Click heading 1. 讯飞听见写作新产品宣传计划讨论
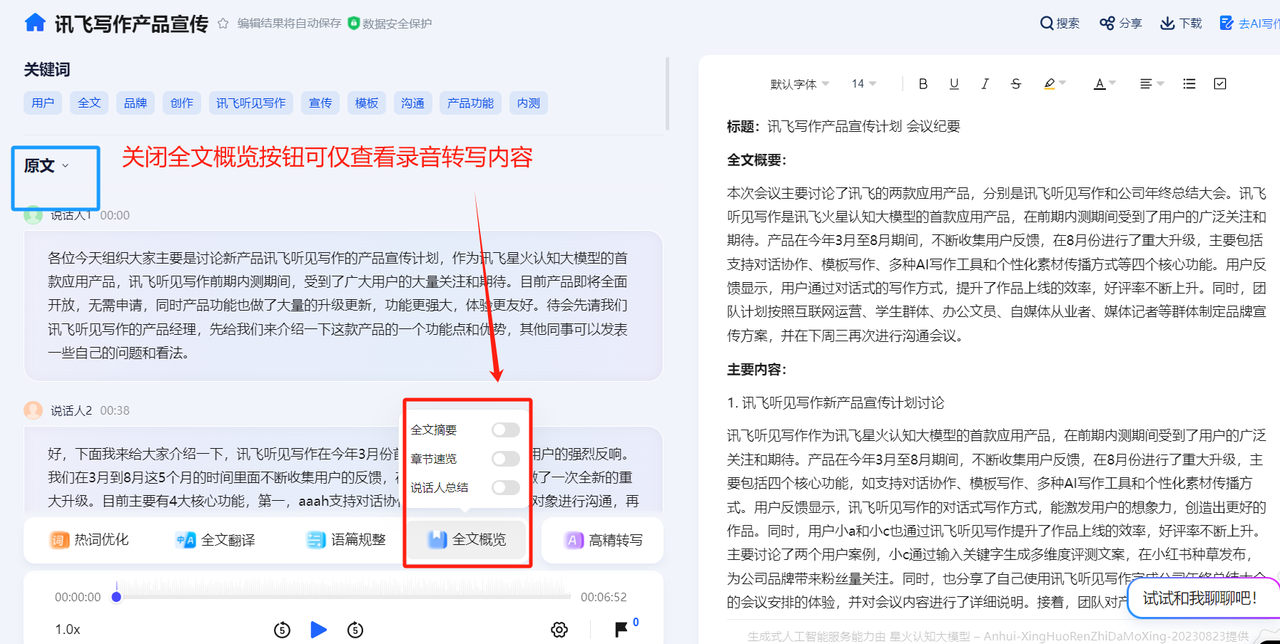 coord(835,402)
